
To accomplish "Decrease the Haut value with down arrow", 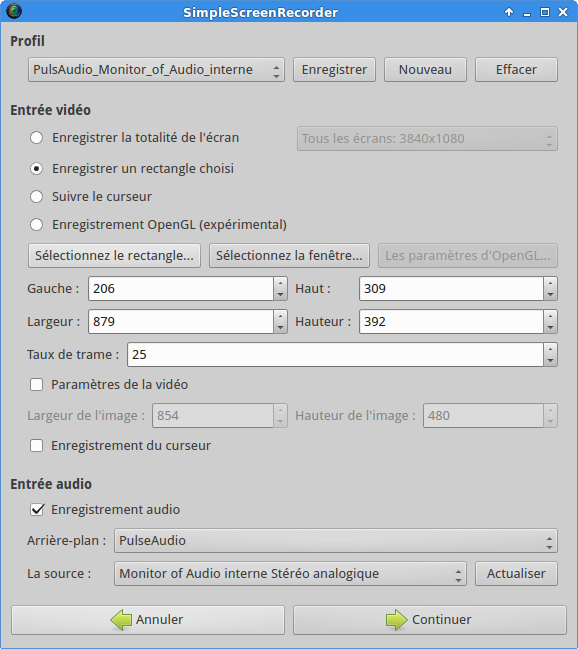I will [550, 294].
